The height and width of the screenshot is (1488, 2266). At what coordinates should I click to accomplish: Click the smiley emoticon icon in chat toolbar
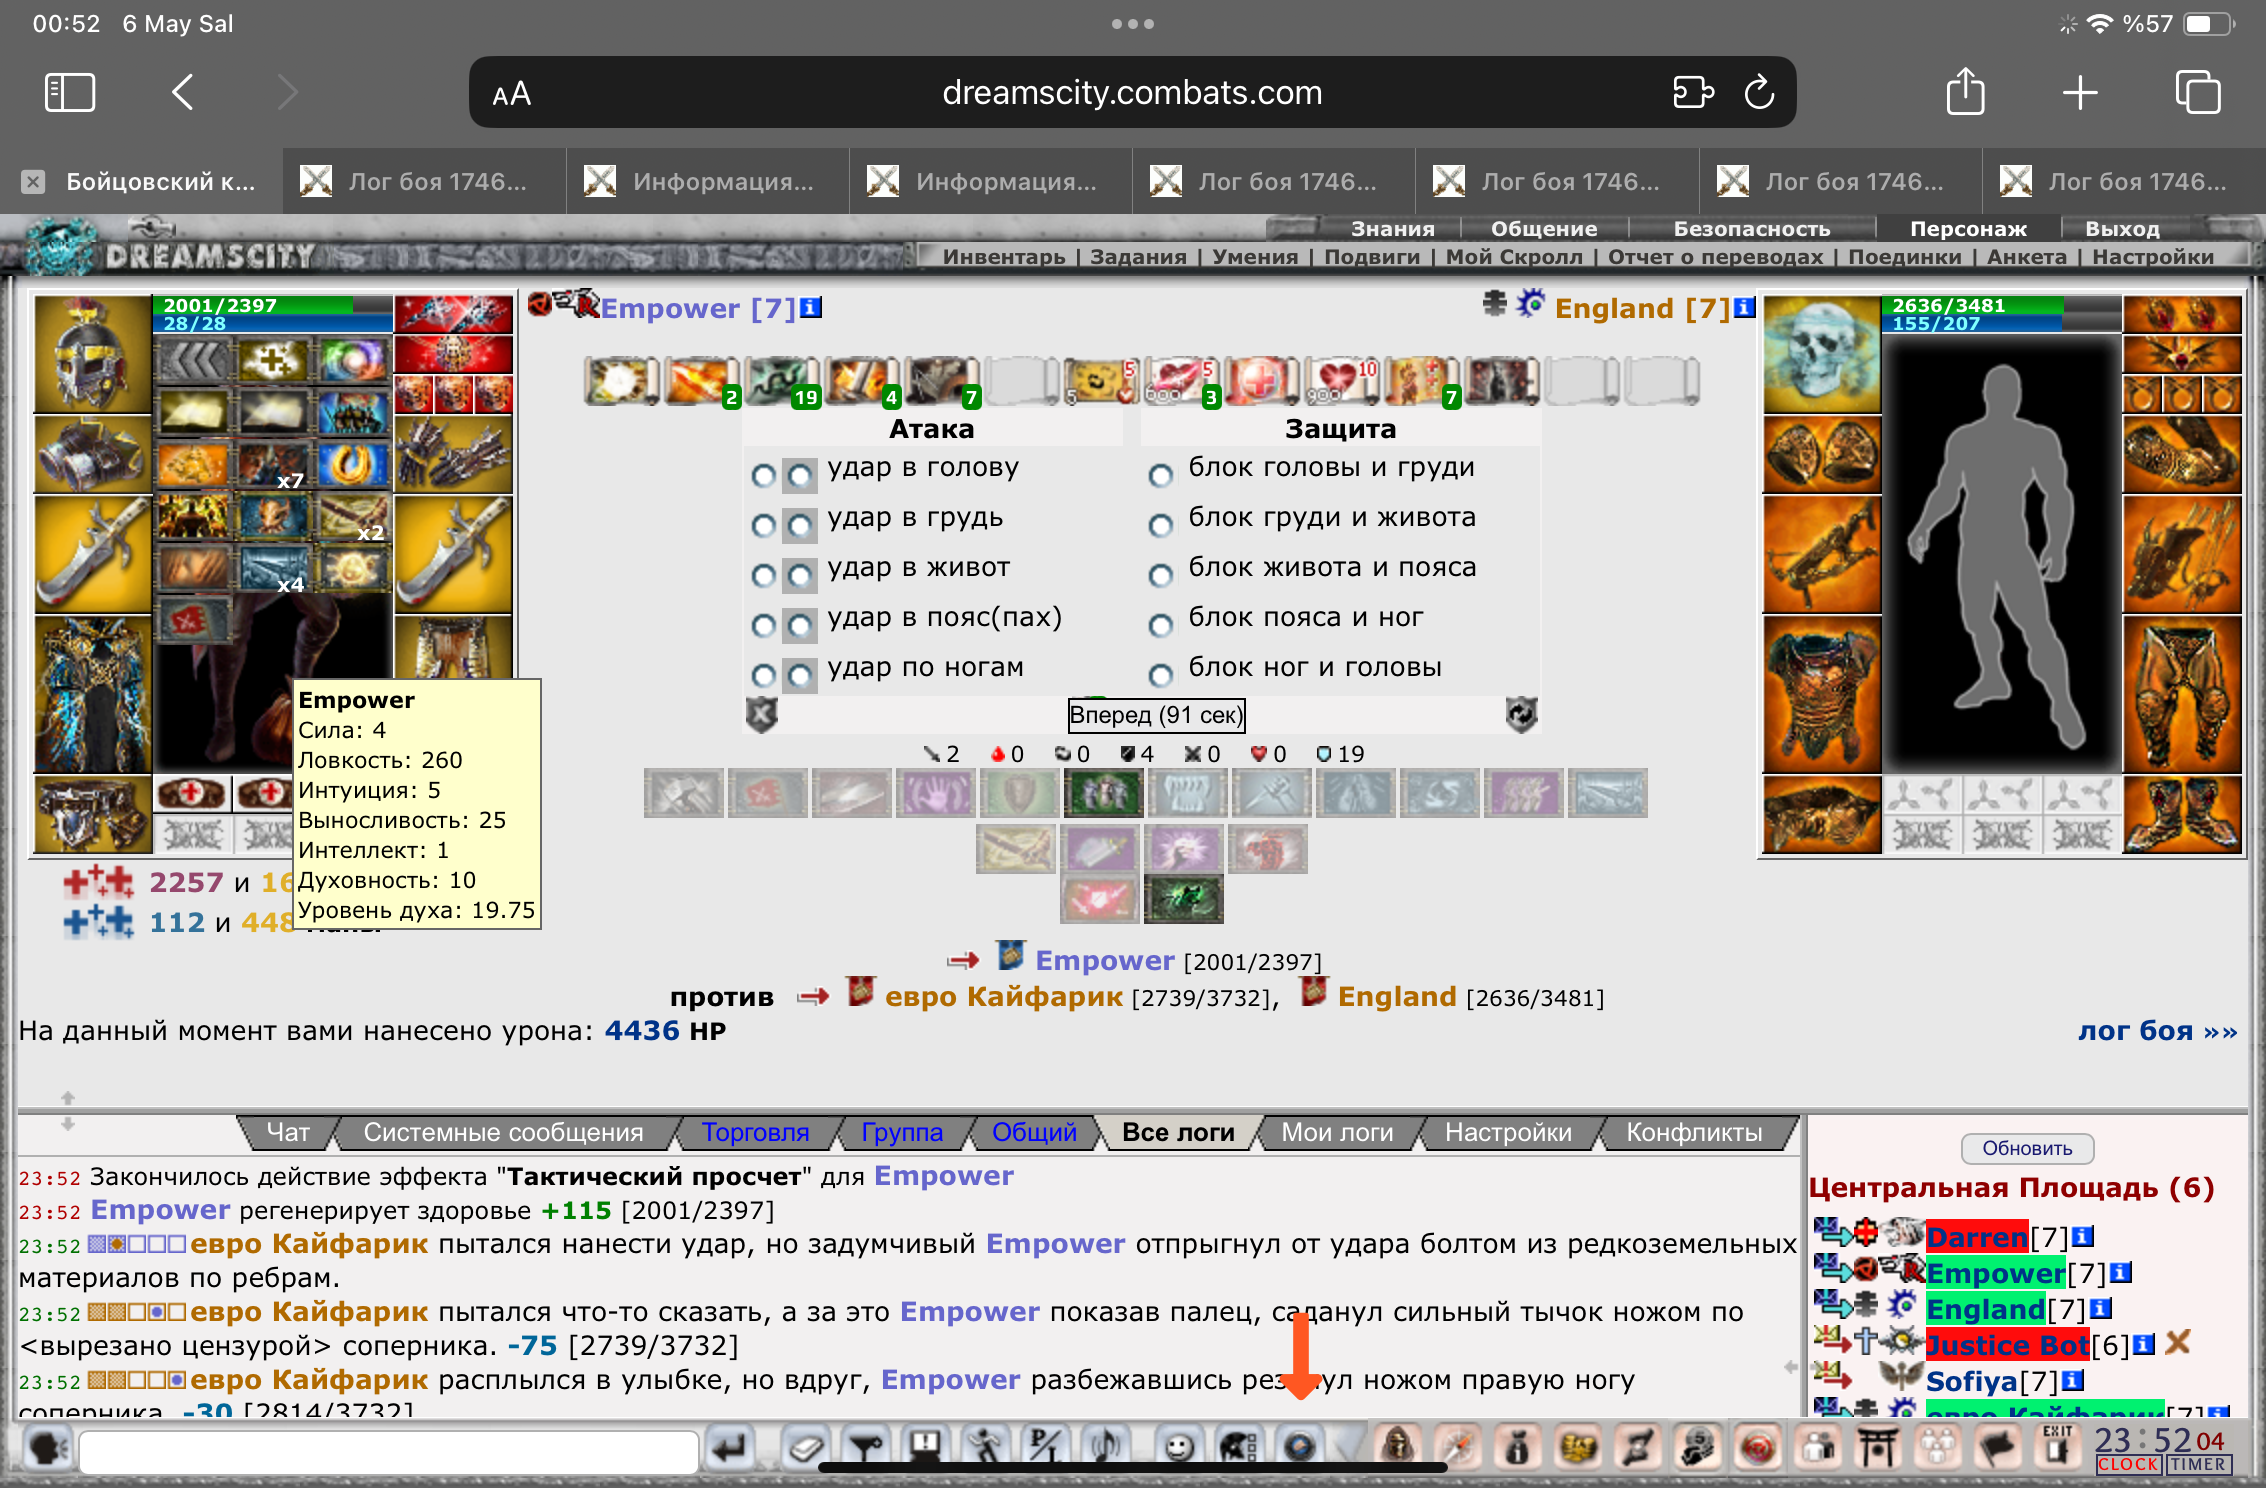(x=1180, y=1447)
